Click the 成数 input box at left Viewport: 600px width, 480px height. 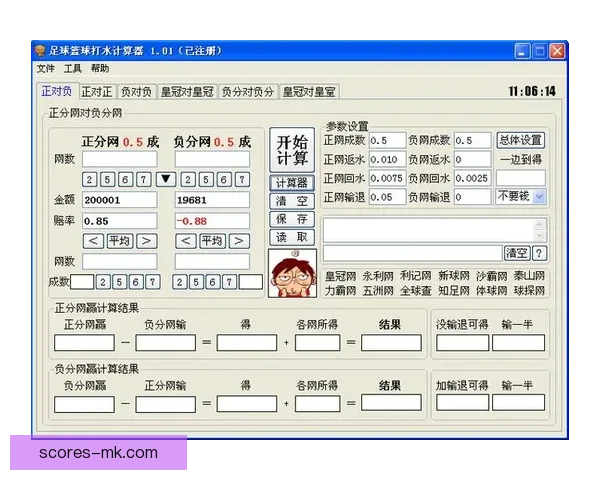click(82, 282)
